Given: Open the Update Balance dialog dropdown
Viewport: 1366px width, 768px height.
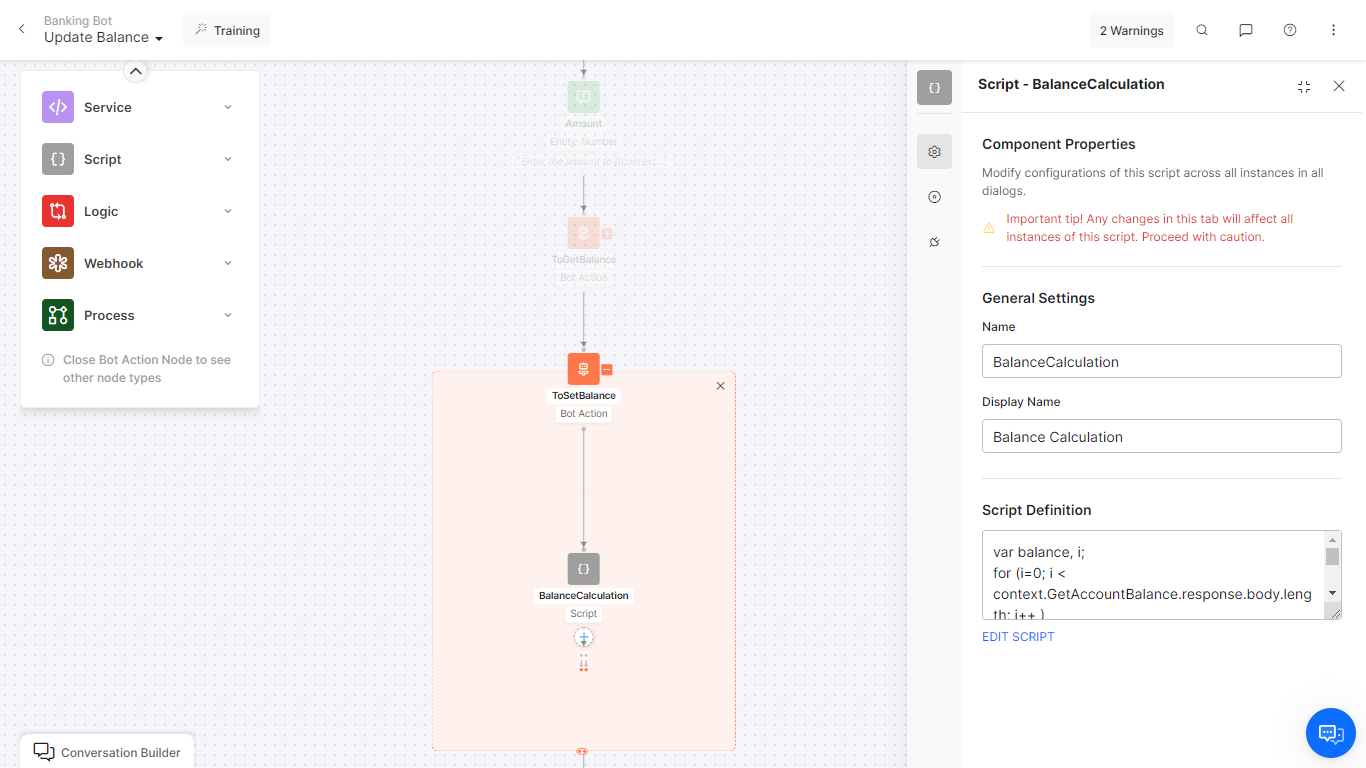Looking at the screenshot, I should tap(103, 37).
